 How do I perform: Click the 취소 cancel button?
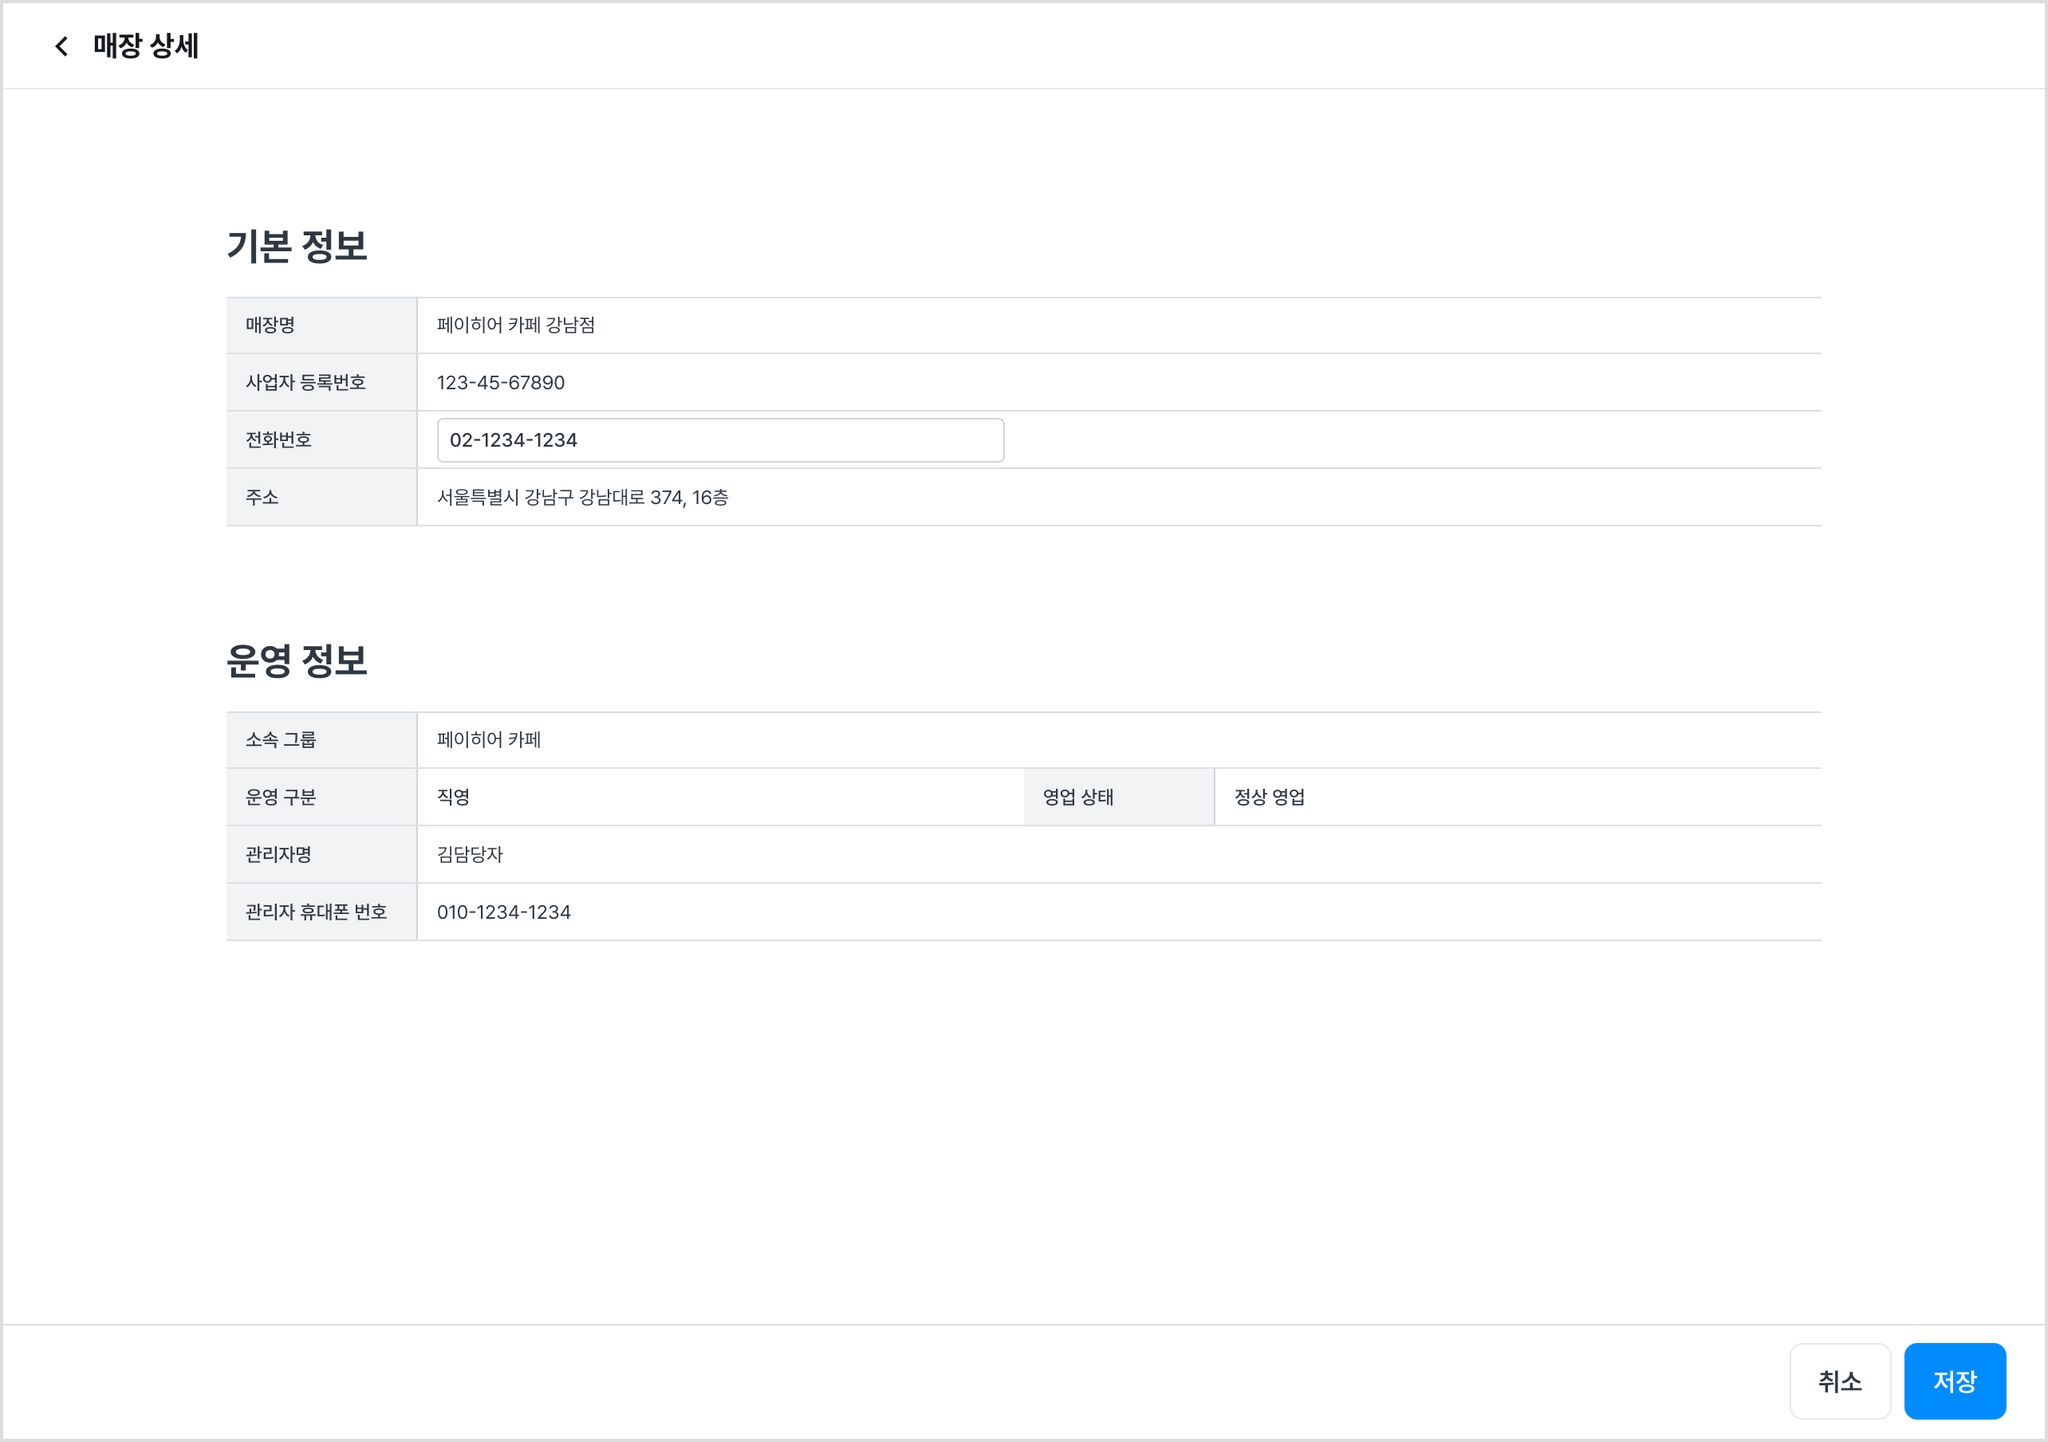(x=1840, y=1381)
